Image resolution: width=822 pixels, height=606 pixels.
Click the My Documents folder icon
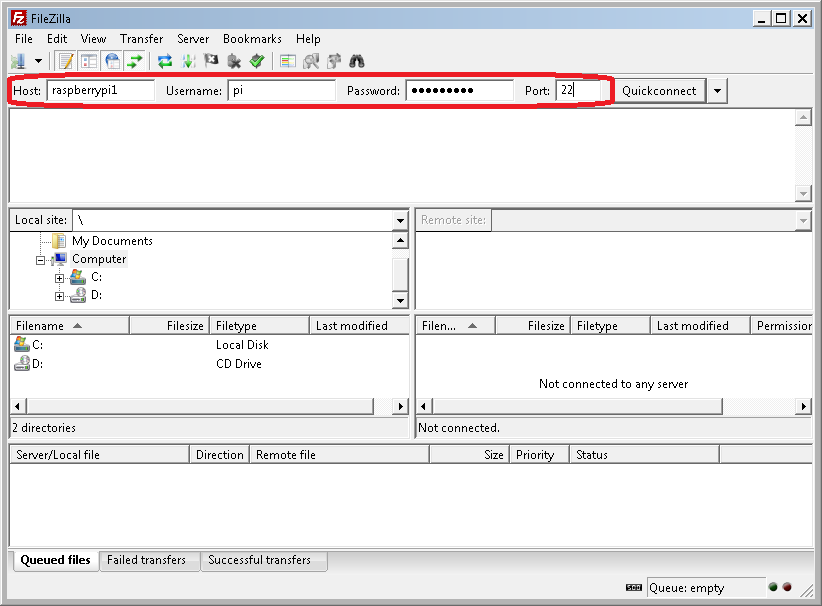[x=59, y=241]
